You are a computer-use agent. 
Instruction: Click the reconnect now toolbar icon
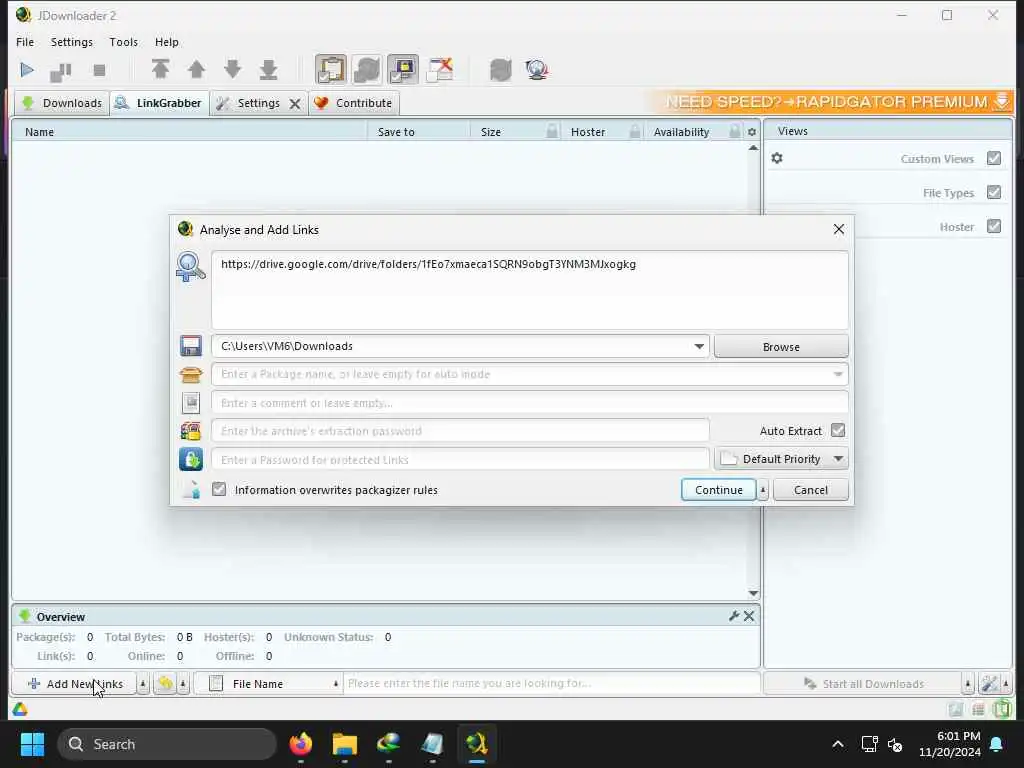click(x=501, y=69)
